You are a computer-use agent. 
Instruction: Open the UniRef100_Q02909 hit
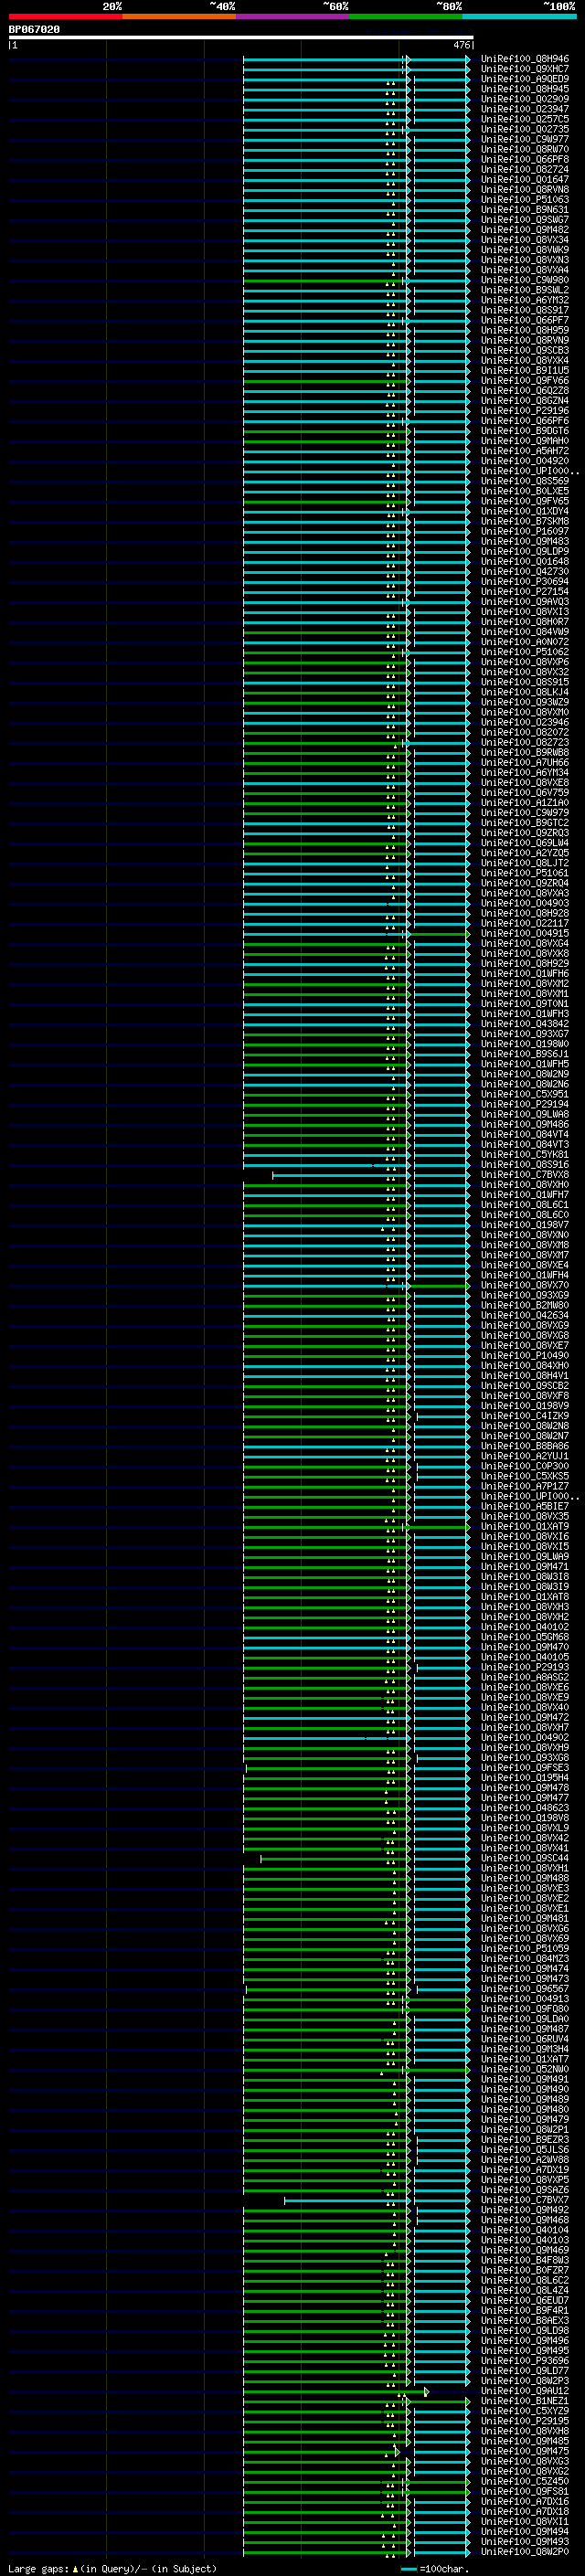click(x=525, y=99)
